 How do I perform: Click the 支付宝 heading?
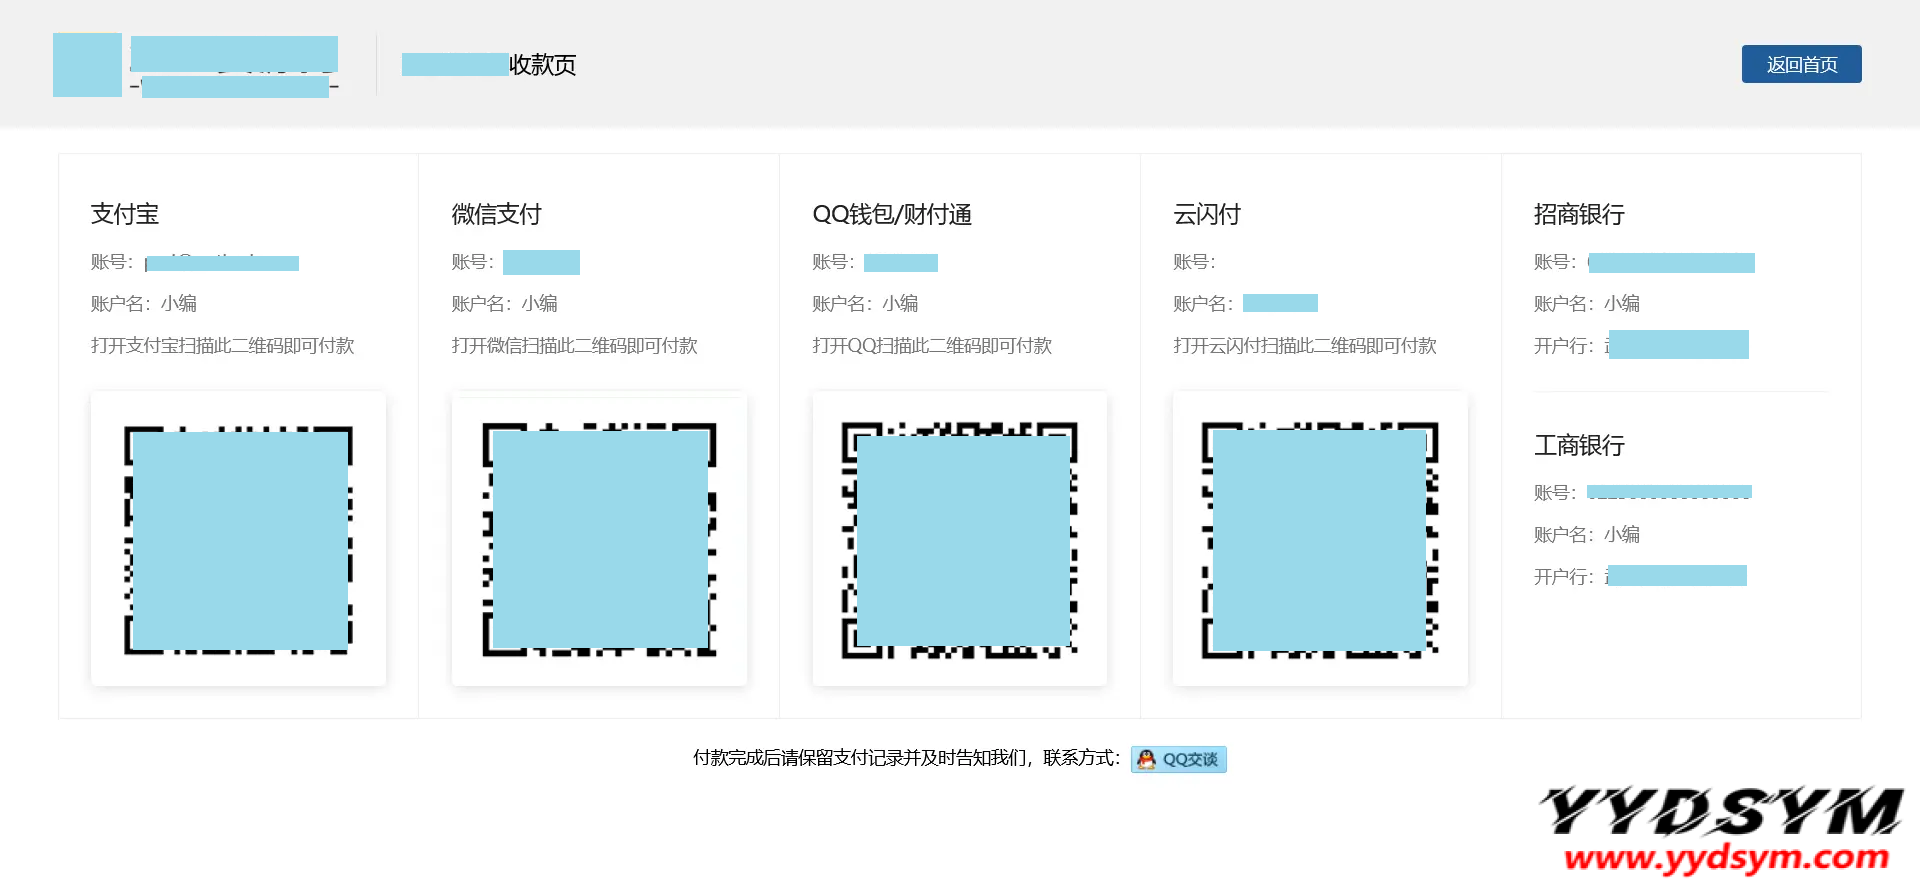click(x=125, y=214)
